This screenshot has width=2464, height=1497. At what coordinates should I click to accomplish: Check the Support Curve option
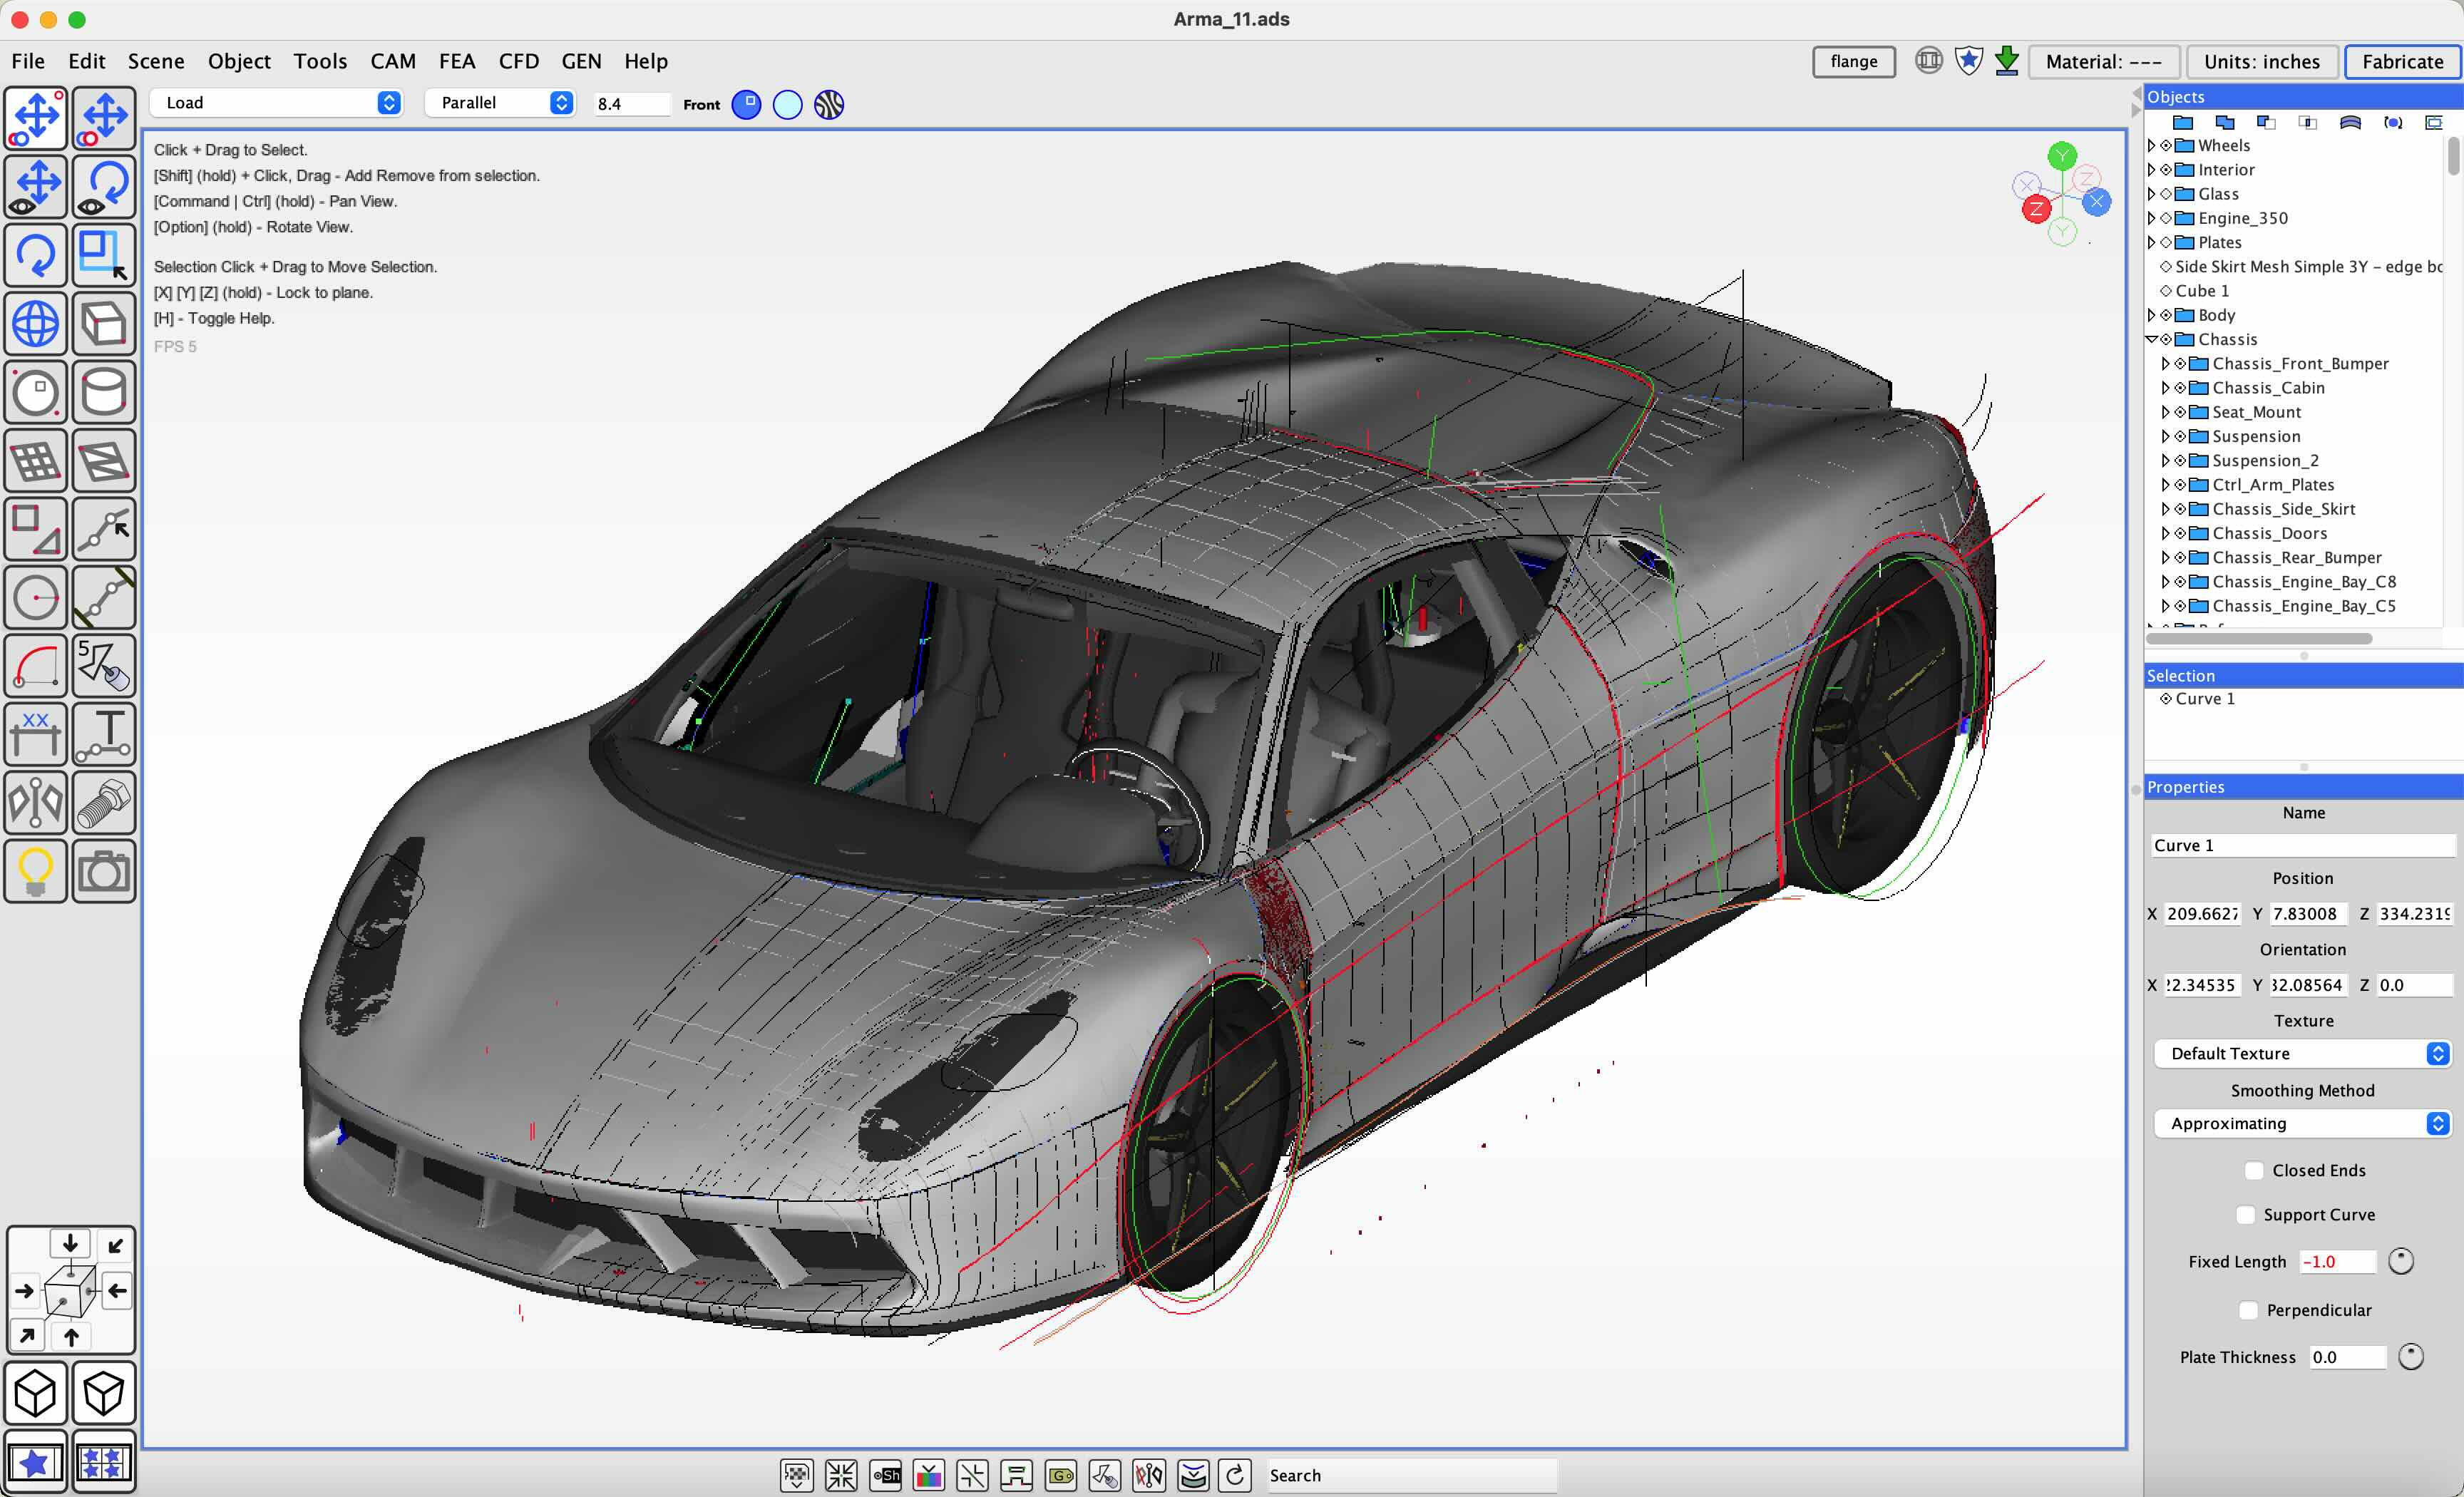2246,1214
